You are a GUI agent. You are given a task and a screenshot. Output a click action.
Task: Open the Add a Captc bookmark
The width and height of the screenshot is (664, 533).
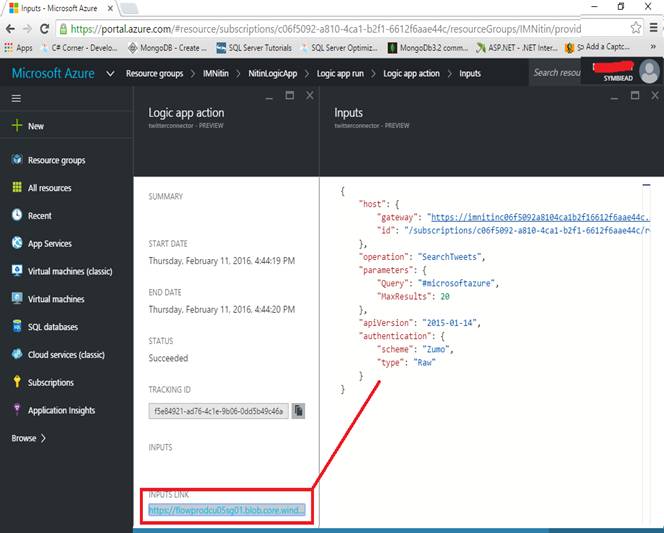point(598,47)
